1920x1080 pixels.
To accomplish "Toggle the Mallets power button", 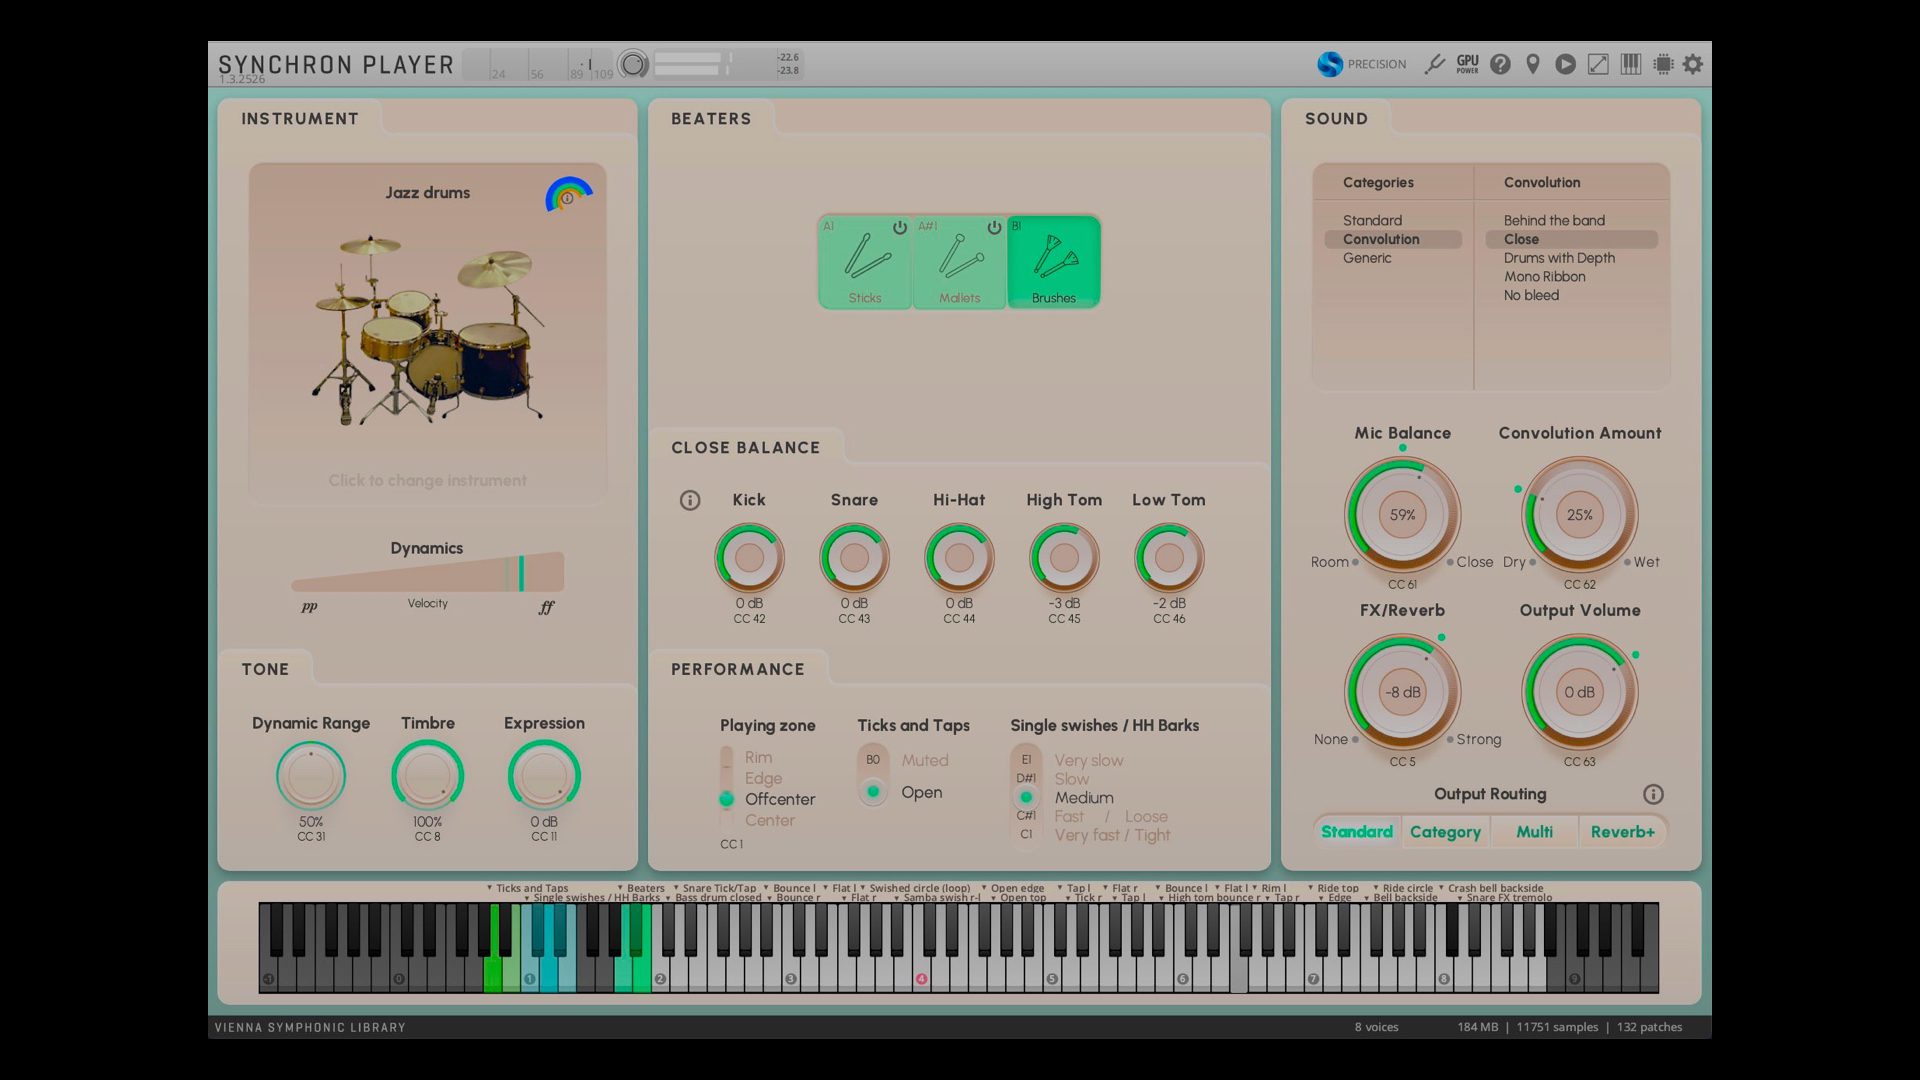I will point(994,227).
